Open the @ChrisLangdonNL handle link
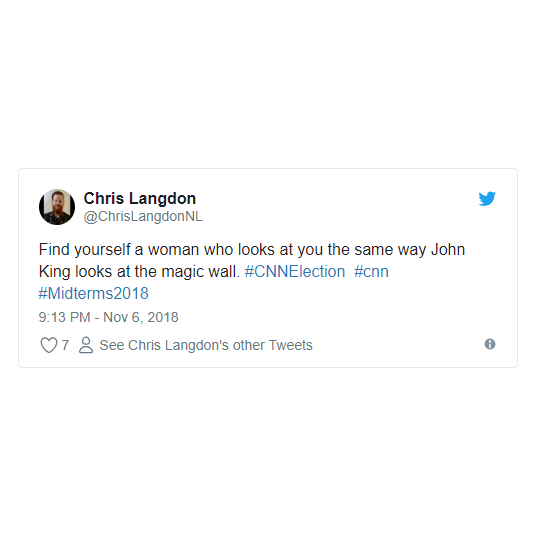 pyautogui.click(x=143, y=216)
